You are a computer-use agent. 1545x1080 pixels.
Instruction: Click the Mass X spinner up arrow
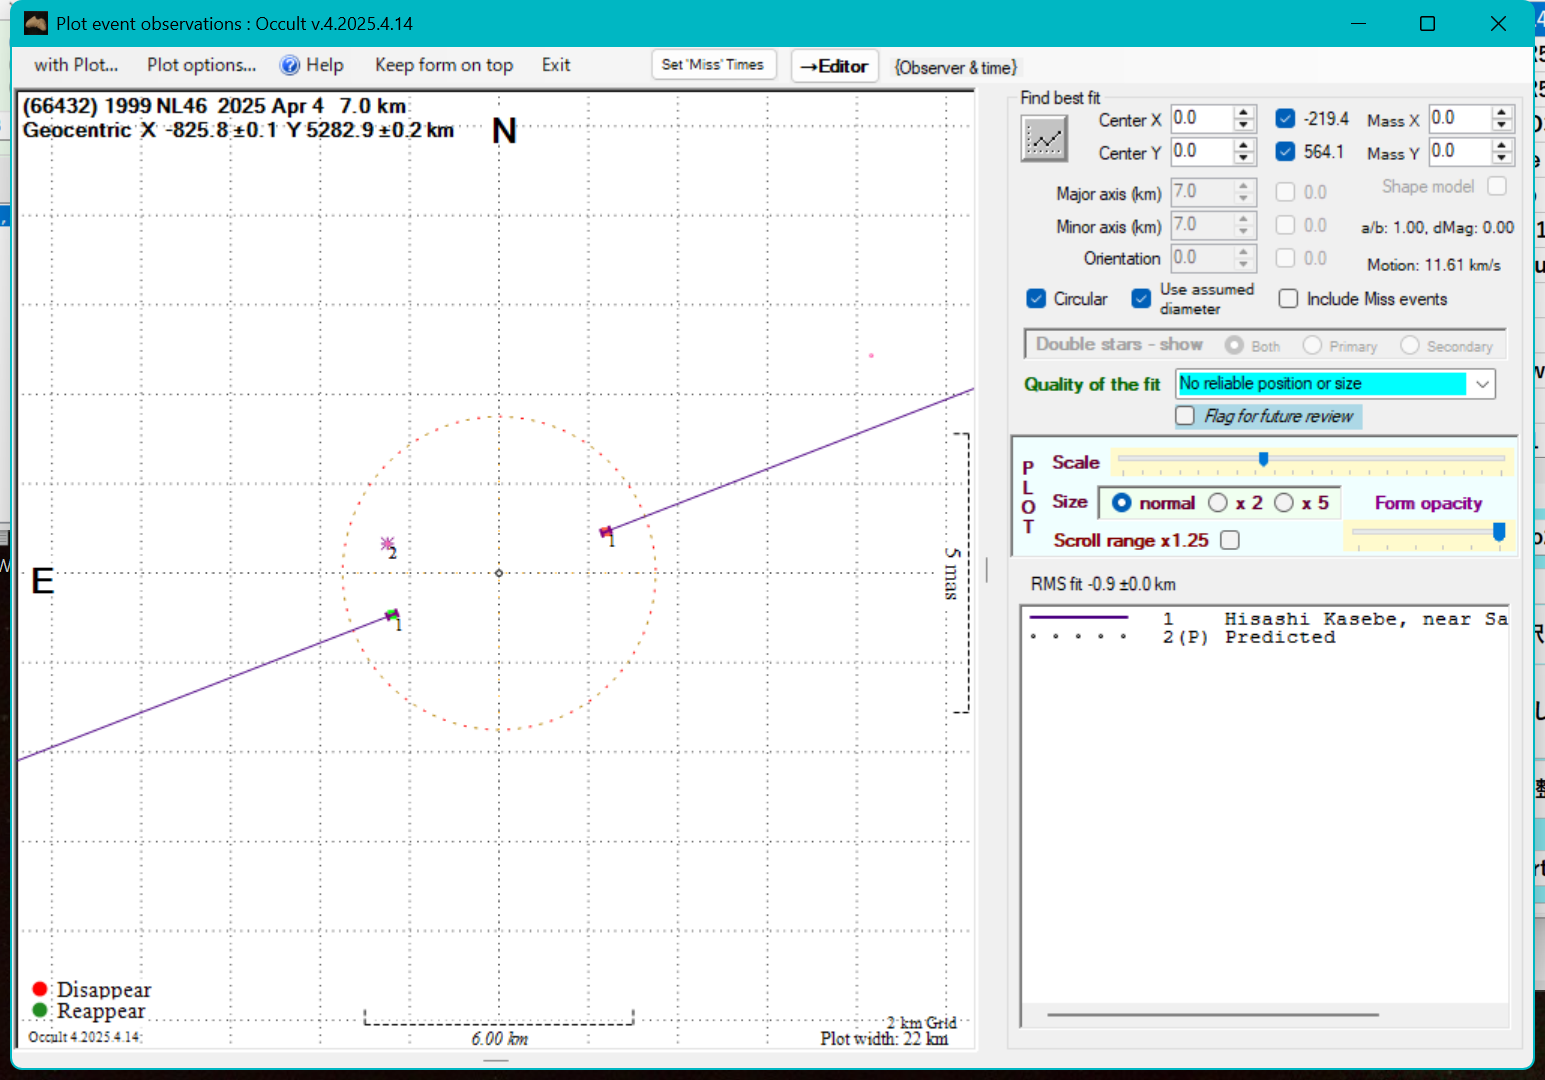pos(1501,112)
